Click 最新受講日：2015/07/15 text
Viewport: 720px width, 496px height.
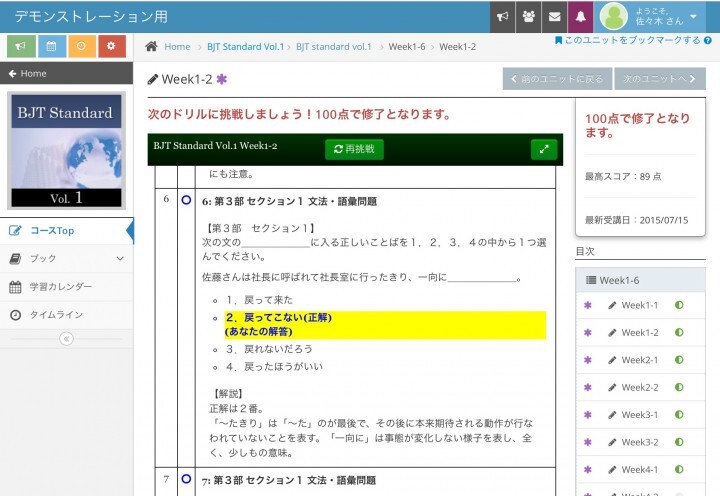(636, 220)
